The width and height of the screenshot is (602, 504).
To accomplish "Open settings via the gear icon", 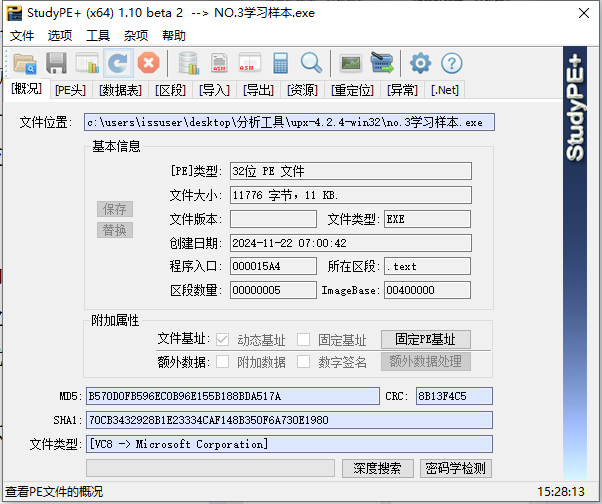I will tap(420, 63).
